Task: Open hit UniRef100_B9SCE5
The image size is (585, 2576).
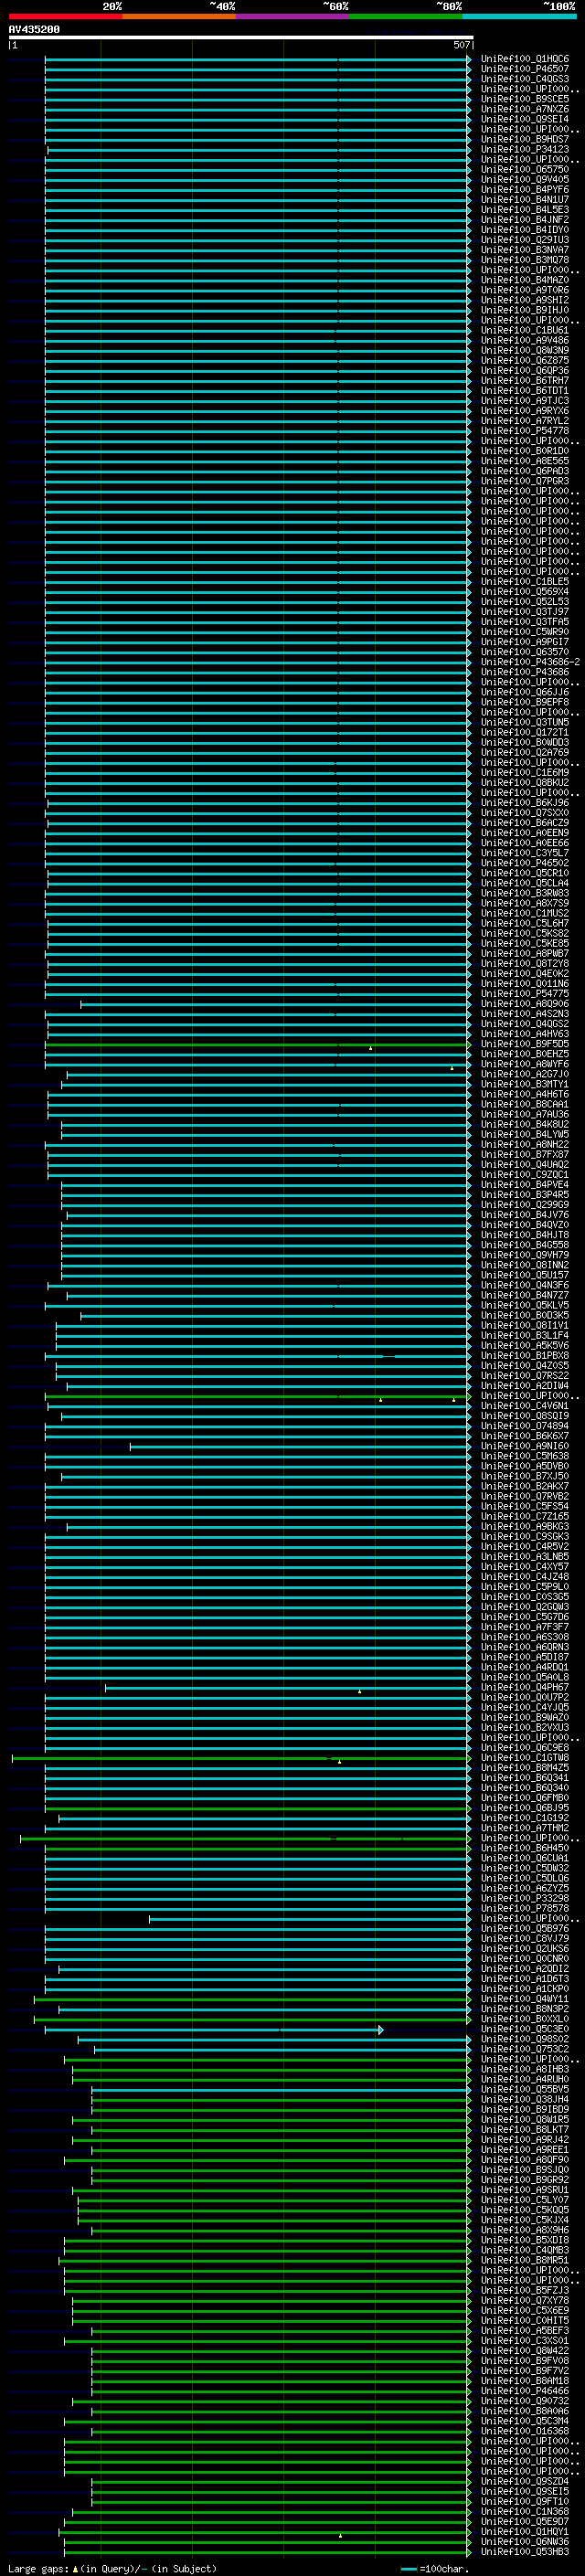Action: click(x=524, y=99)
